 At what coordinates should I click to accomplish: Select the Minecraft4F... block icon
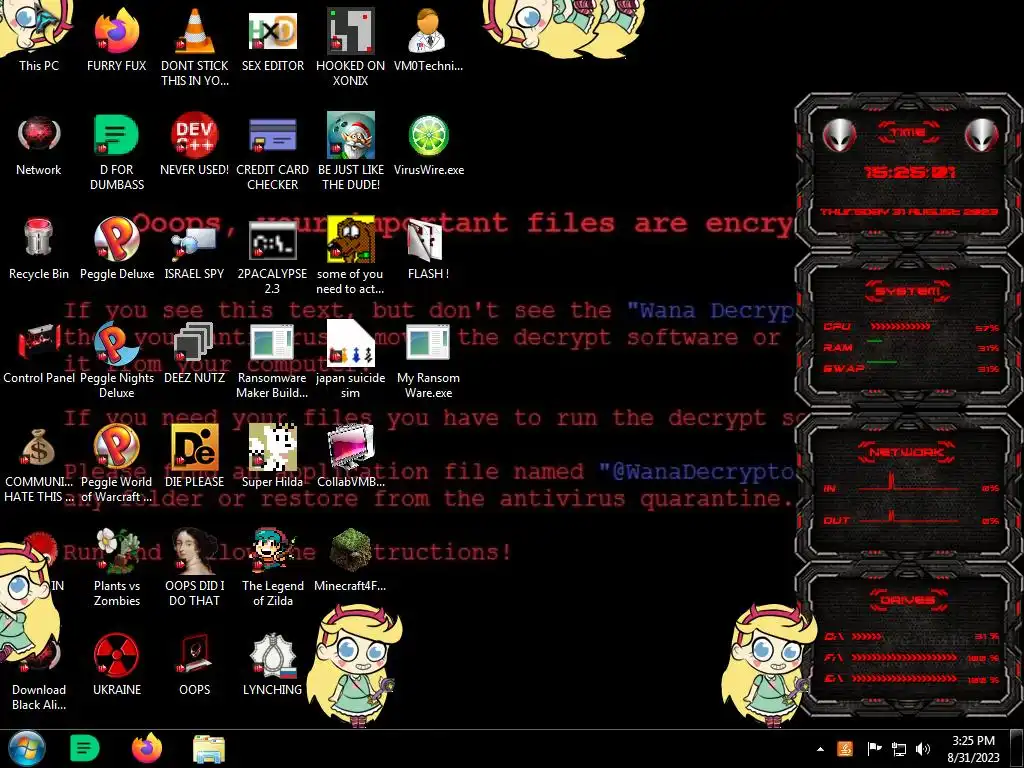click(x=351, y=560)
